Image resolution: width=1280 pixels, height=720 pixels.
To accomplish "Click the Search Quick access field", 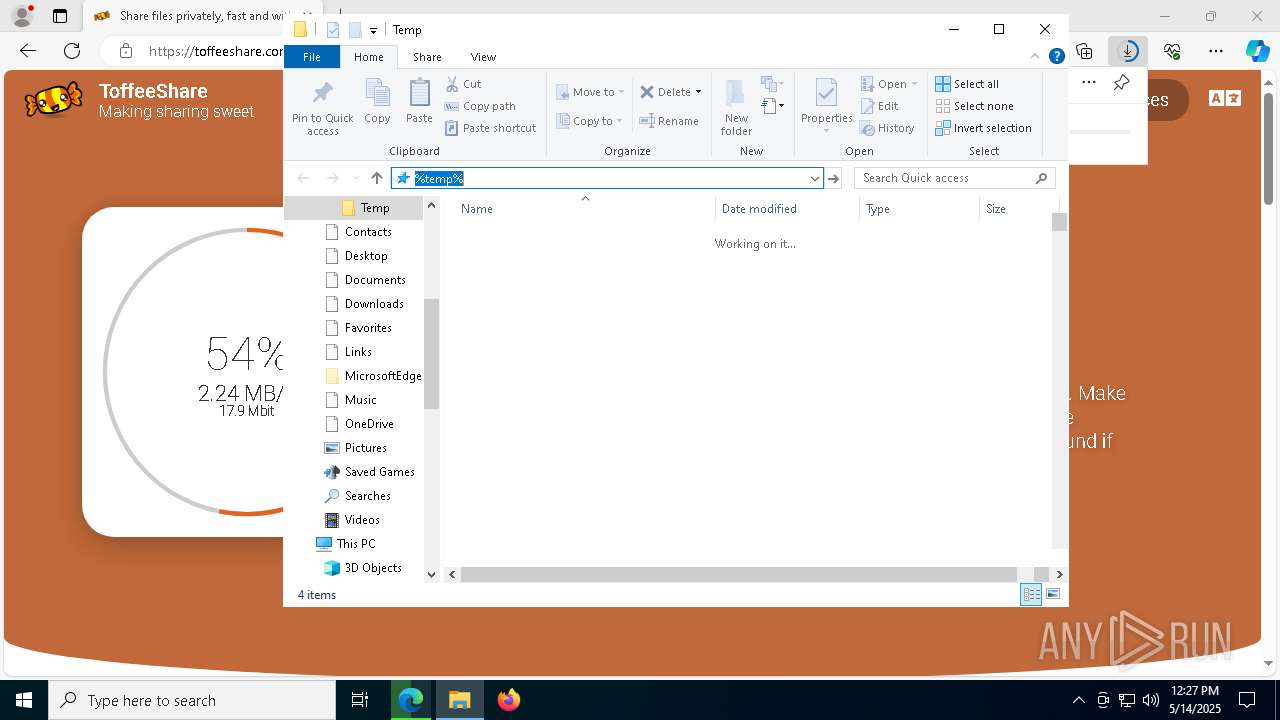I will tap(955, 178).
